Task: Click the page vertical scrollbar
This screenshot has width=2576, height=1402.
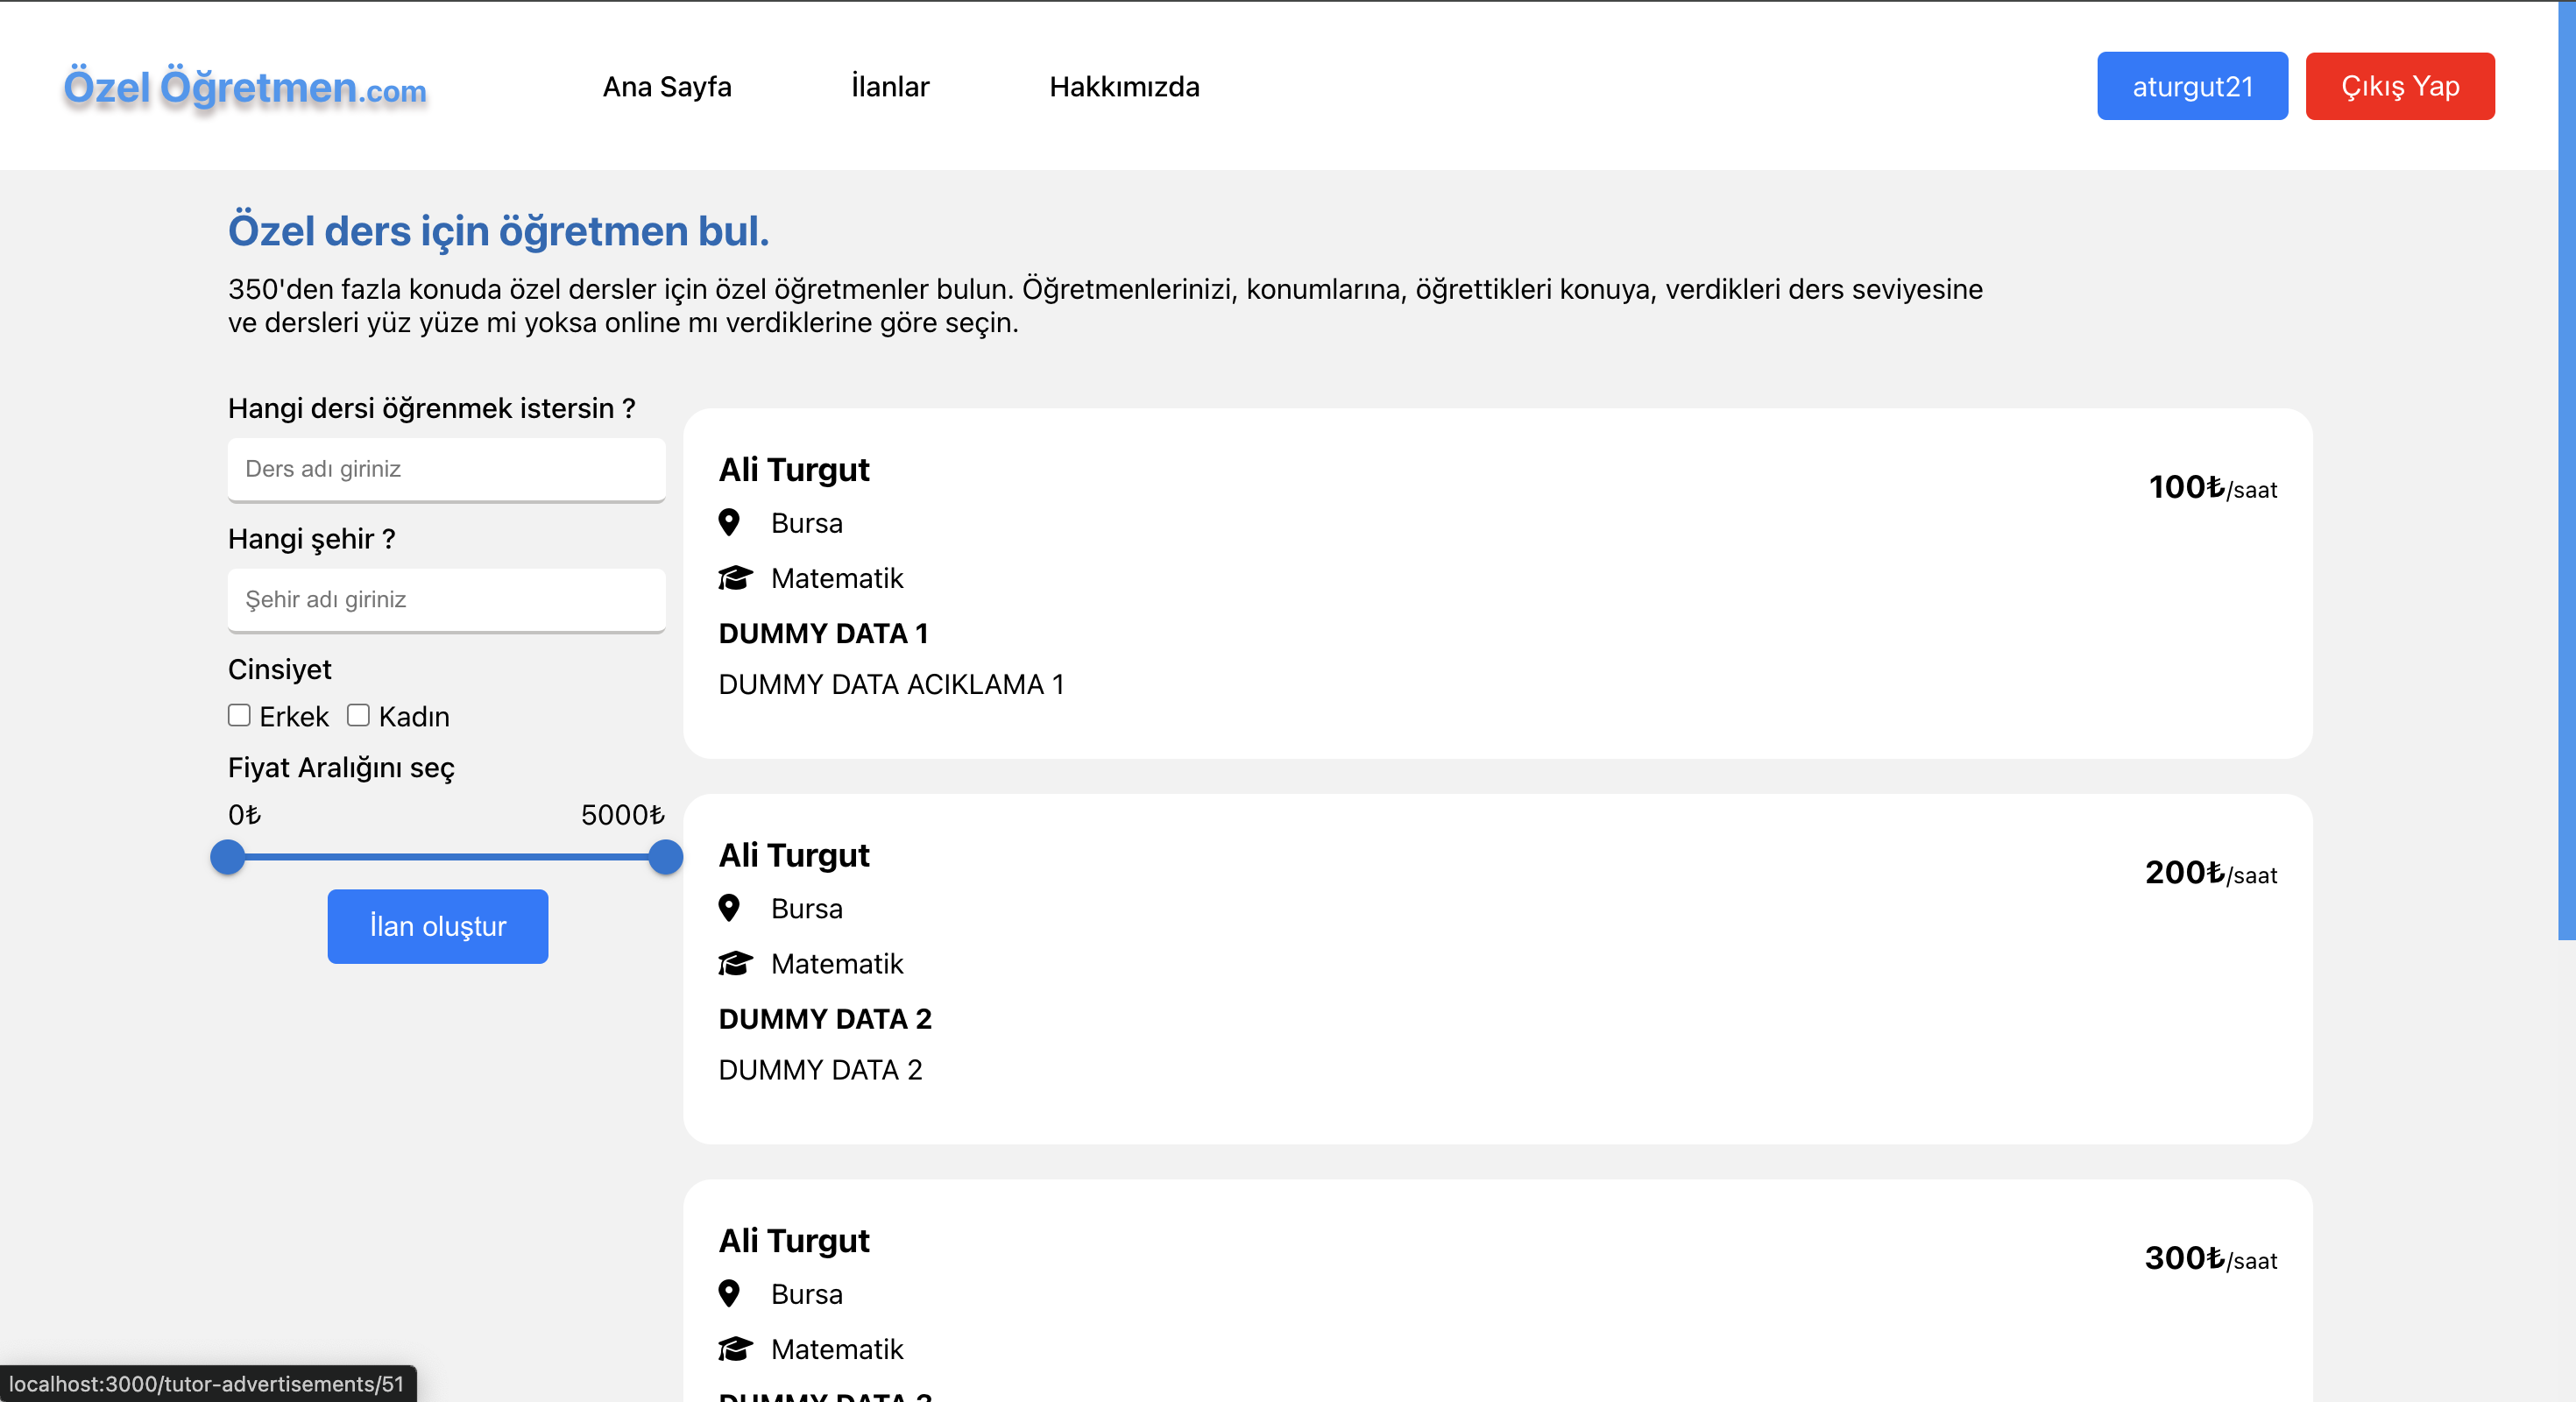Action: [x=2567, y=470]
